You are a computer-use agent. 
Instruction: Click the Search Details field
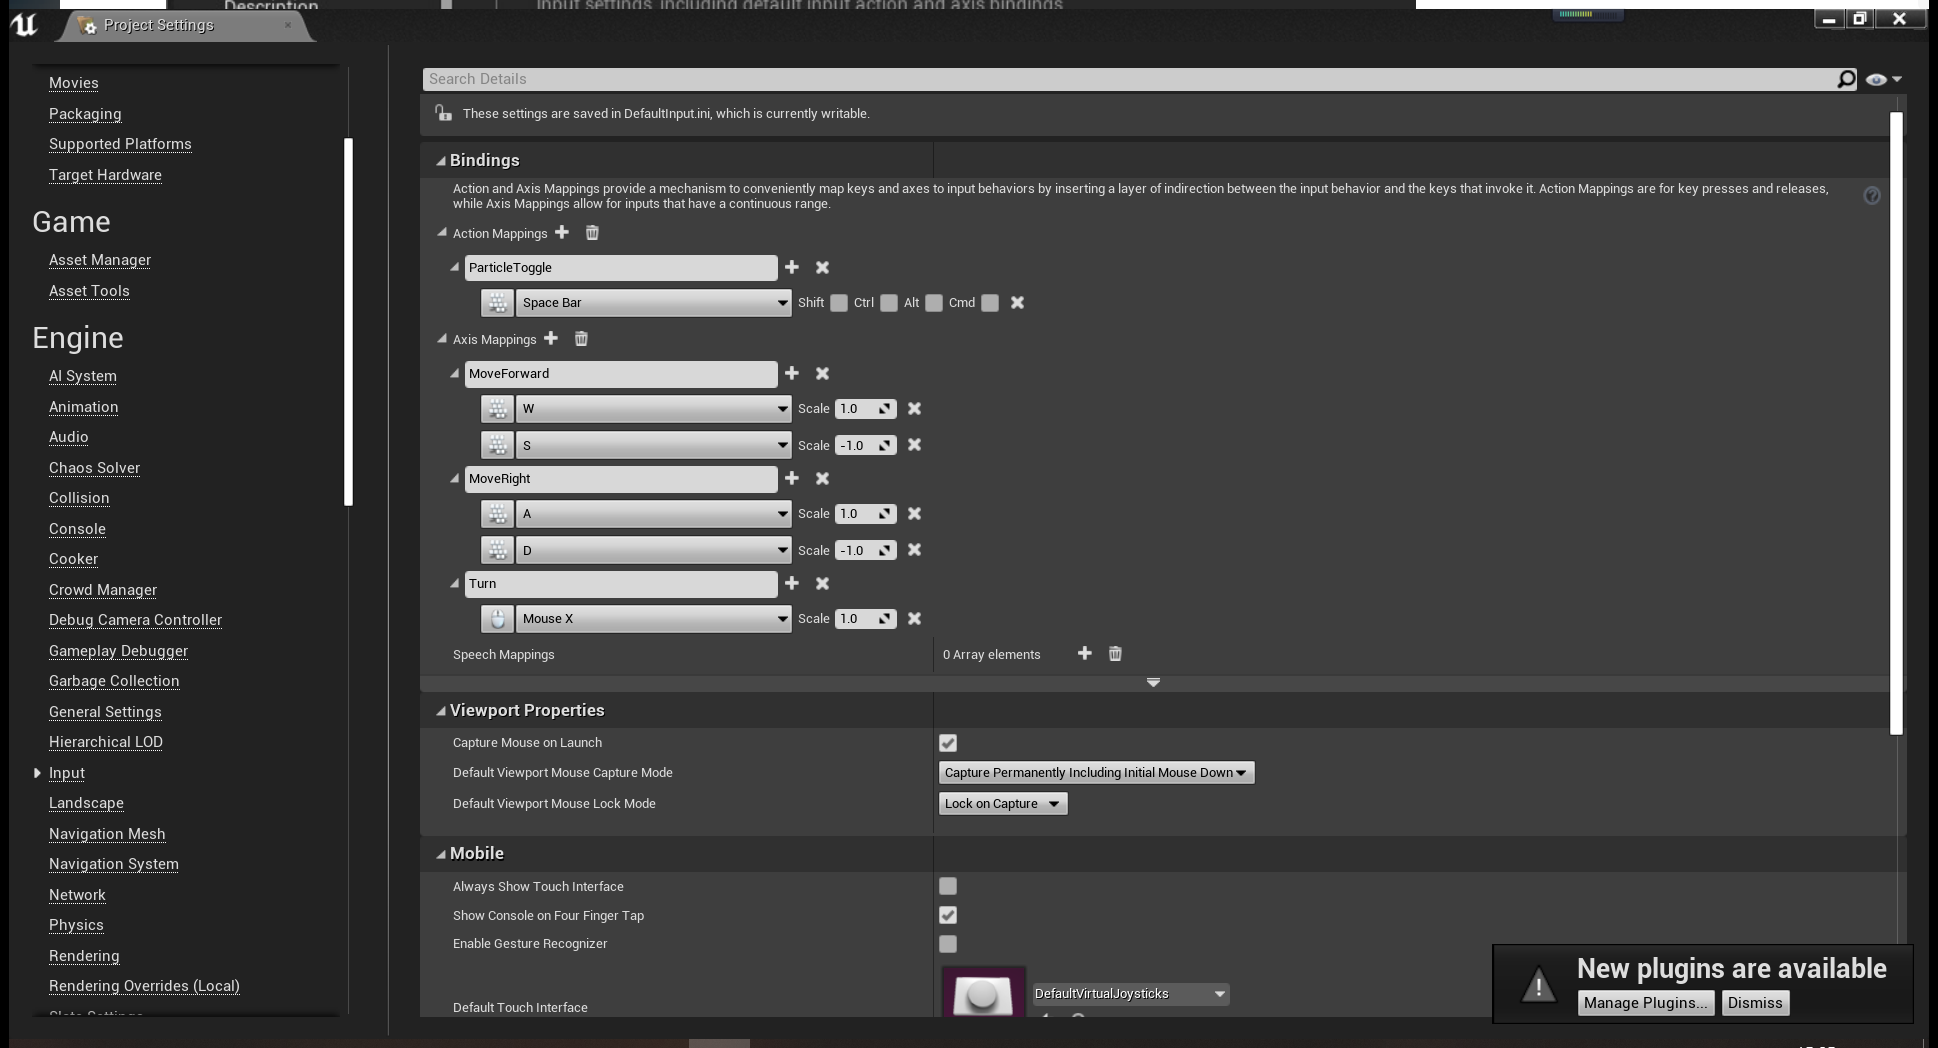[1130, 79]
